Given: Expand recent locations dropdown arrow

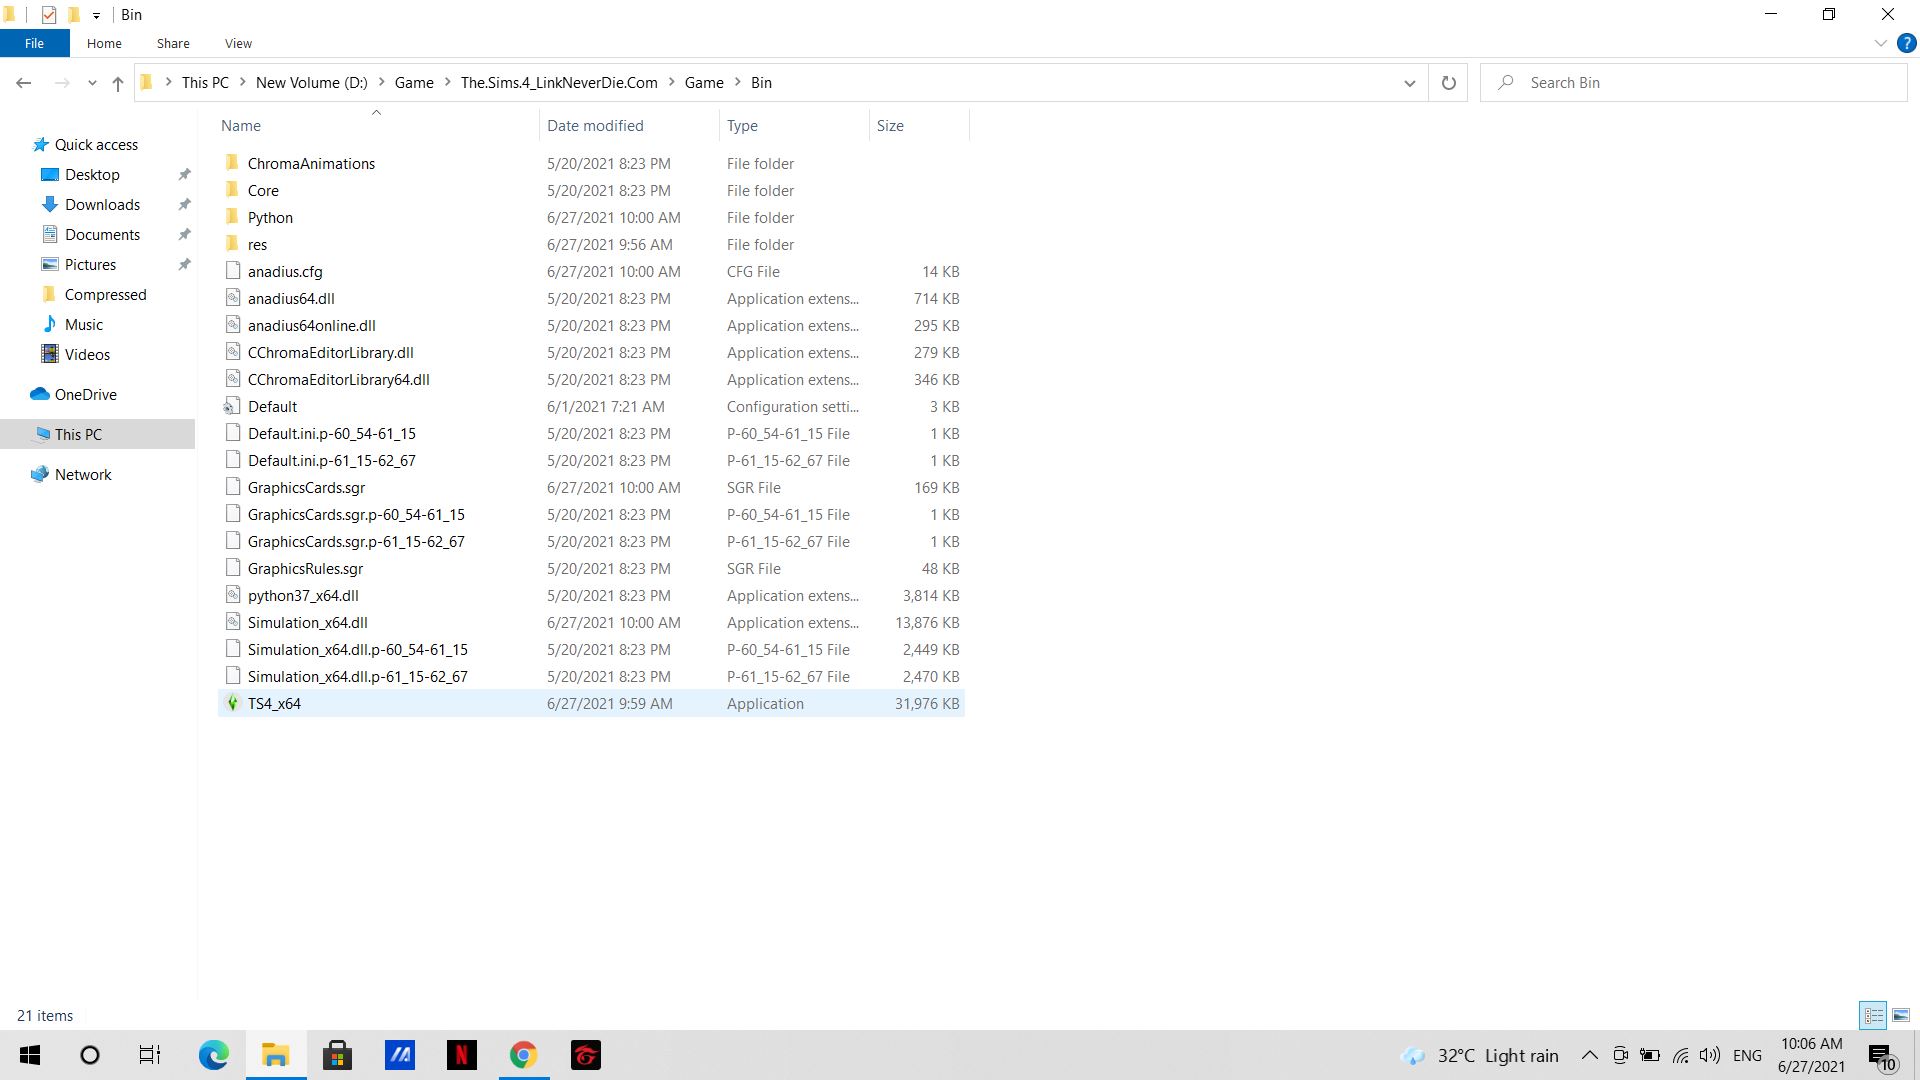Looking at the screenshot, I should (92, 83).
